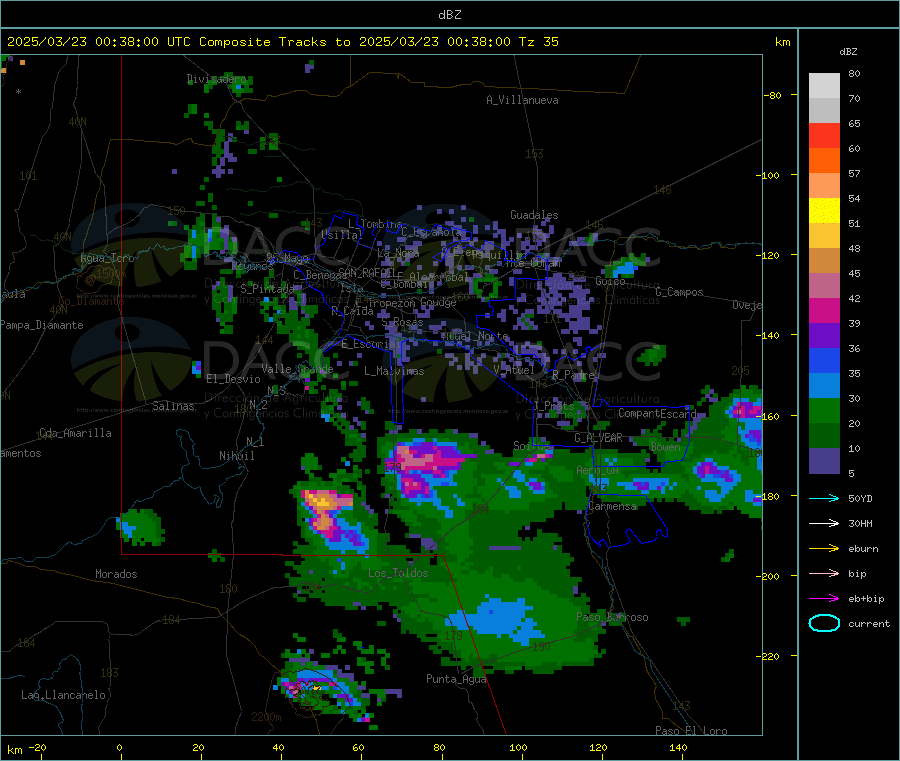The width and height of the screenshot is (900, 761).
Task: Click the timestamp header '2025/03/23 00:38:00 UTC Composite Tracks'
Action: pos(166,42)
